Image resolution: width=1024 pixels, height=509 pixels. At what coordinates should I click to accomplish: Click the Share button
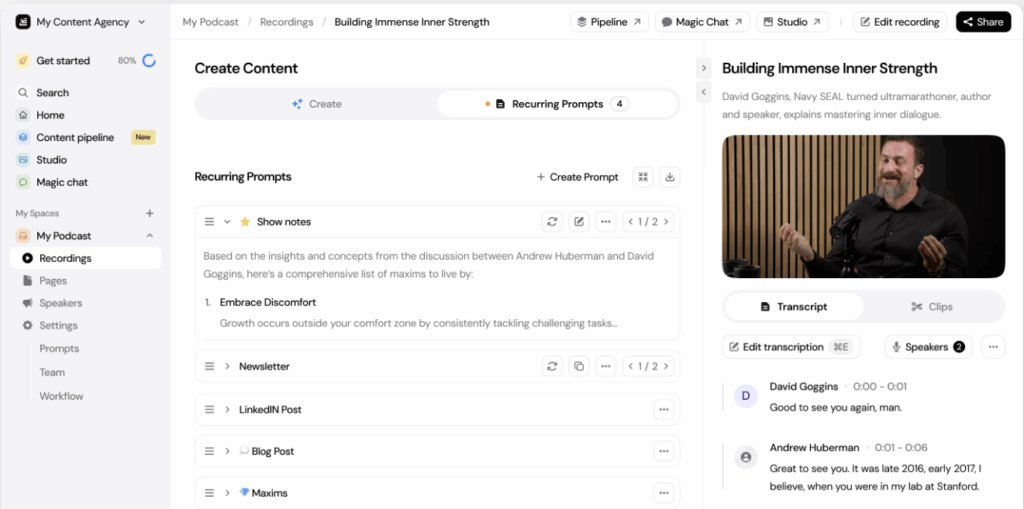pyautogui.click(x=983, y=22)
